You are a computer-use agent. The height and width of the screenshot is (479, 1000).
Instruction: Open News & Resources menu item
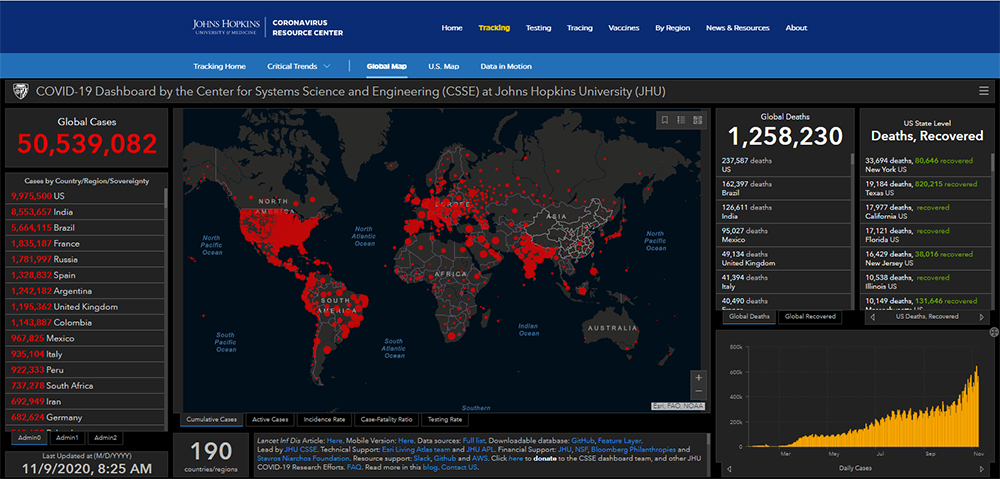click(x=738, y=28)
